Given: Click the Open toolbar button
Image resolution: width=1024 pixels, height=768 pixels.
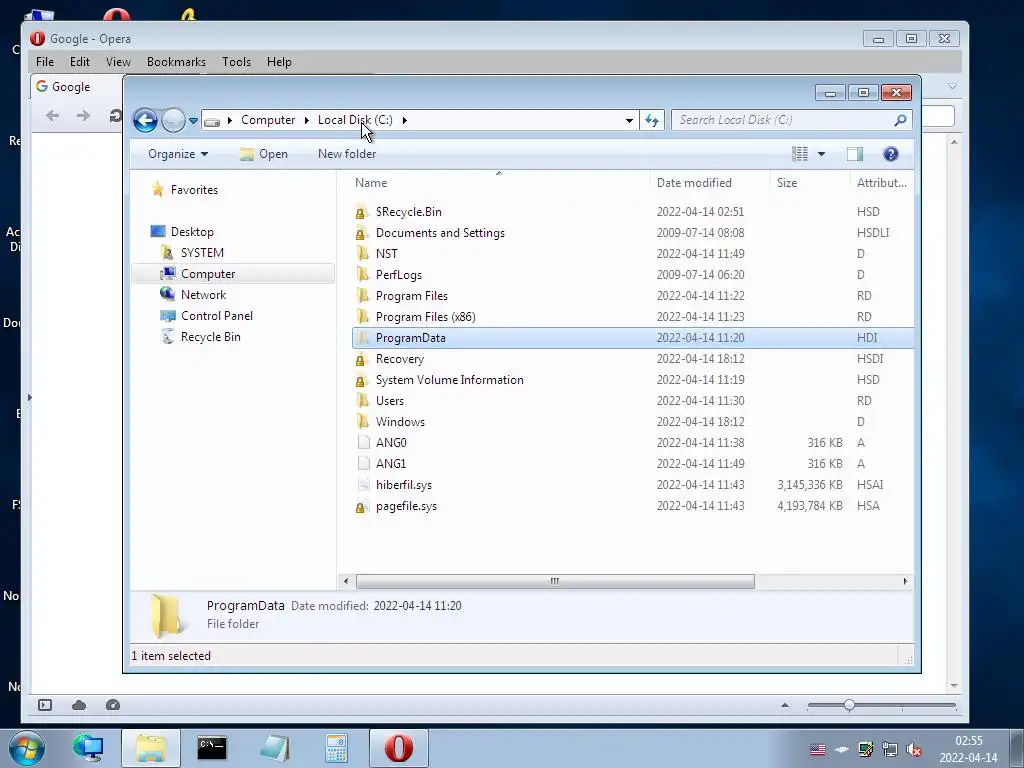Looking at the screenshot, I should coord(264,154).
